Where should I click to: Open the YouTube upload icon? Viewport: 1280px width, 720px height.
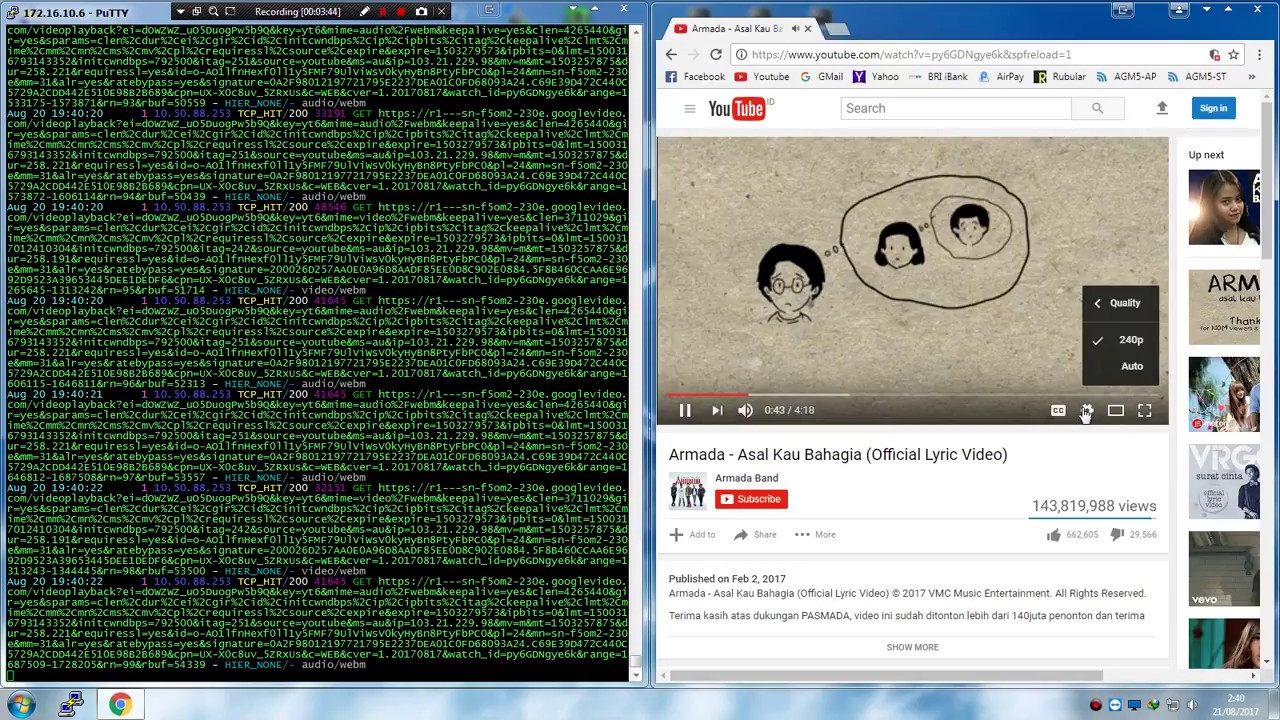click(x=1162, y=108)
